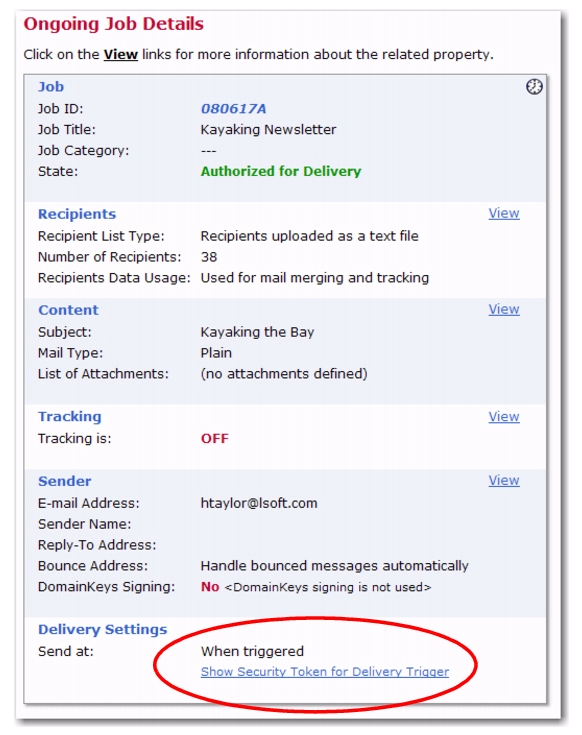Show Security Token for Delivery Trigger
The image size is (582, 735).
pyautogui.click(x=325, y=672)
